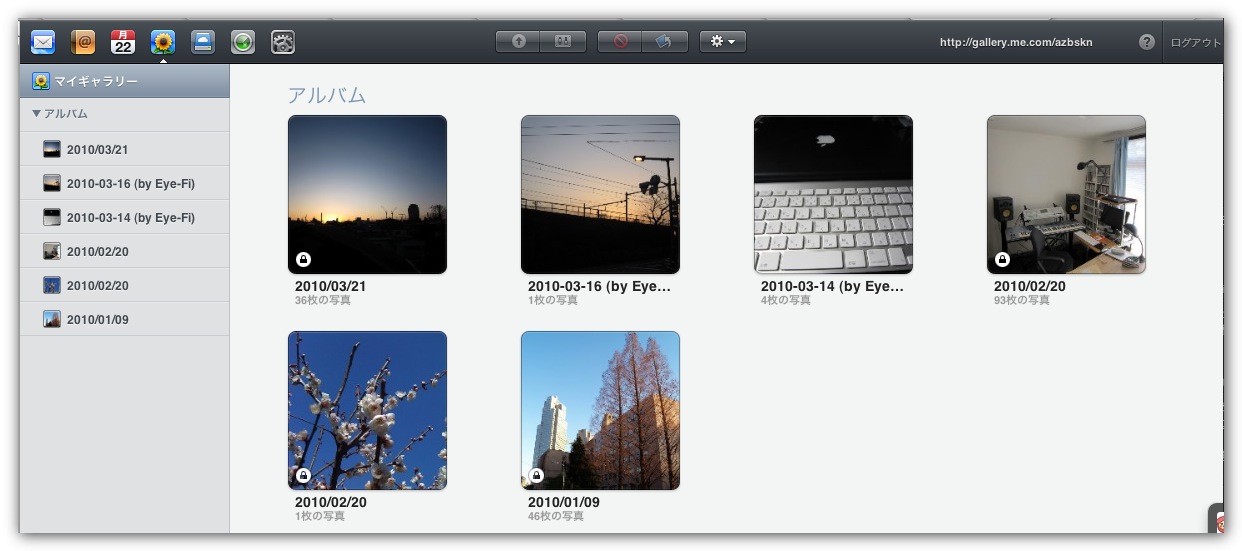Viewport: 1242px width, 551px height.
Task: Open the Calendar app icon
Action: (123, 42)
